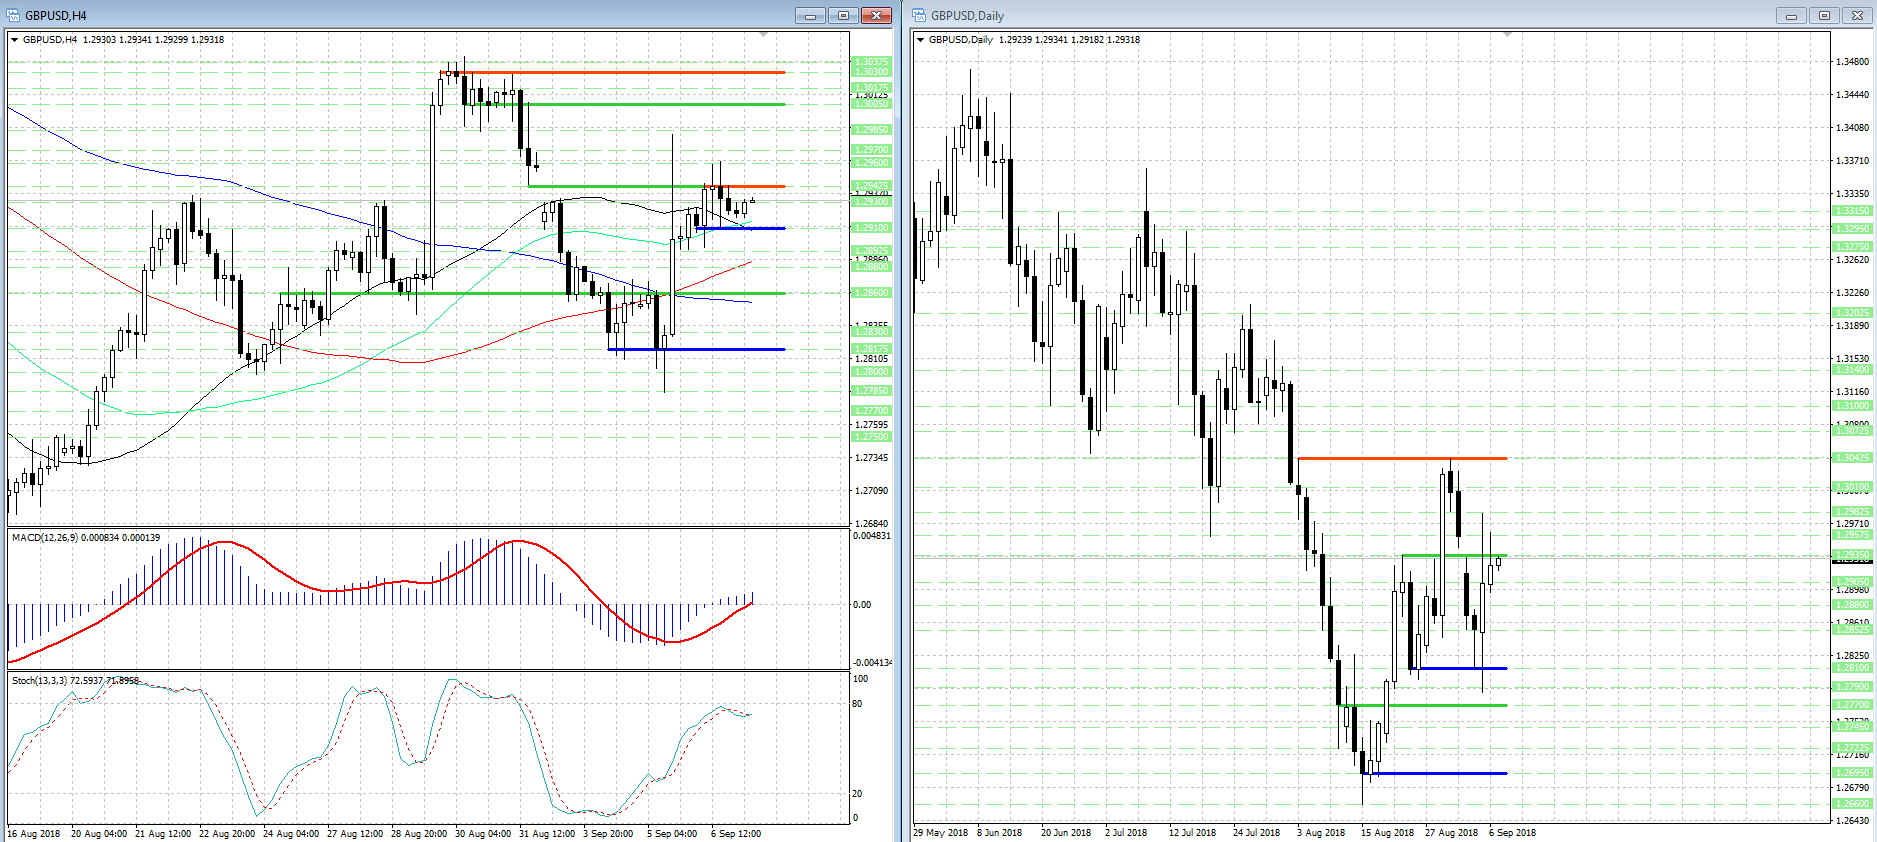1877x842 pixels.
Task: Click the 1.26950 price label on Daily axis
Action: (1852, 773)
